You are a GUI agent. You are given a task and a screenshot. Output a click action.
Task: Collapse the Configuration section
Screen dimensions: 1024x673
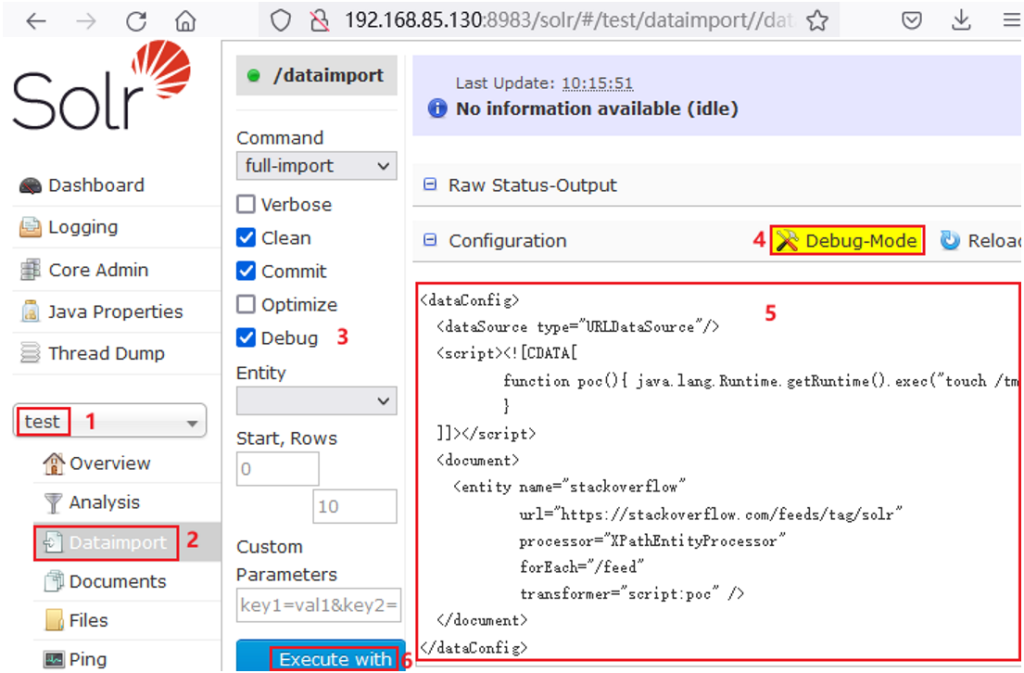point(430,240)
